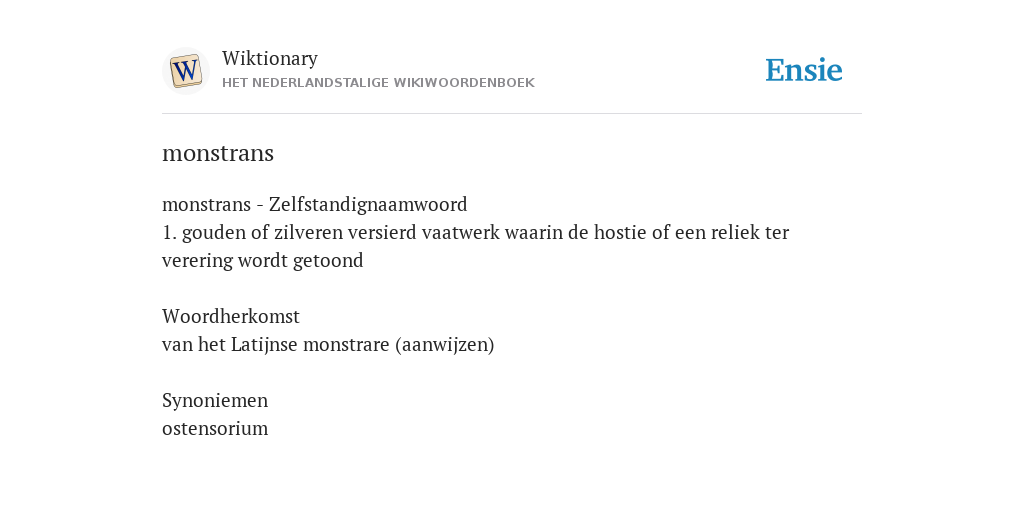
Task: Click the word Latijnse in etymology
Action: tap(264, 345)
